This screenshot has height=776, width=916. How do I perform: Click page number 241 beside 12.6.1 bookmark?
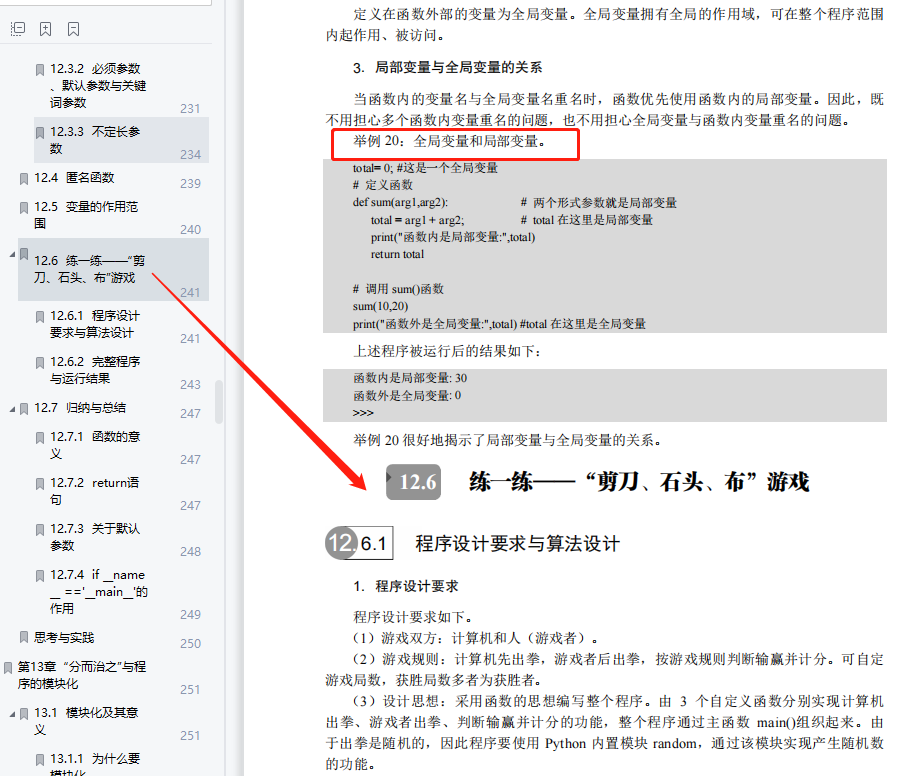190,338
